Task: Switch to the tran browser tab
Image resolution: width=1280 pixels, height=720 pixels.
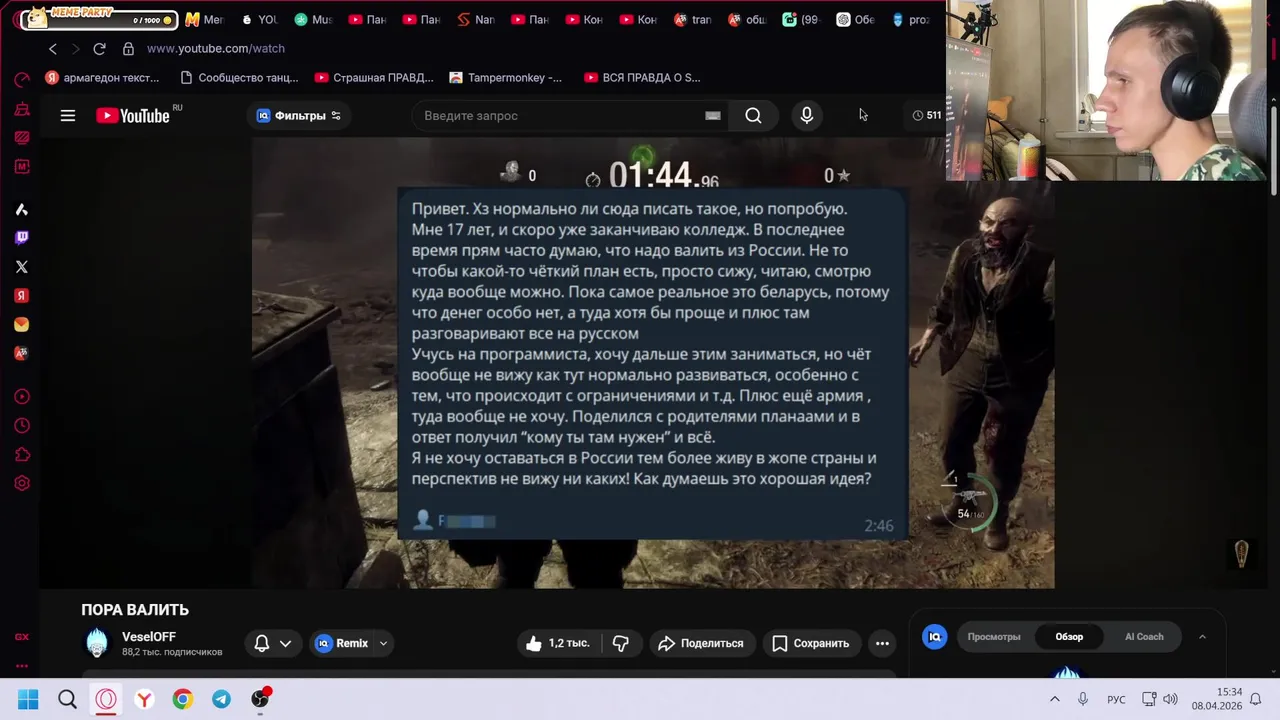Action: pyautogui.click(x=692, y=19)
